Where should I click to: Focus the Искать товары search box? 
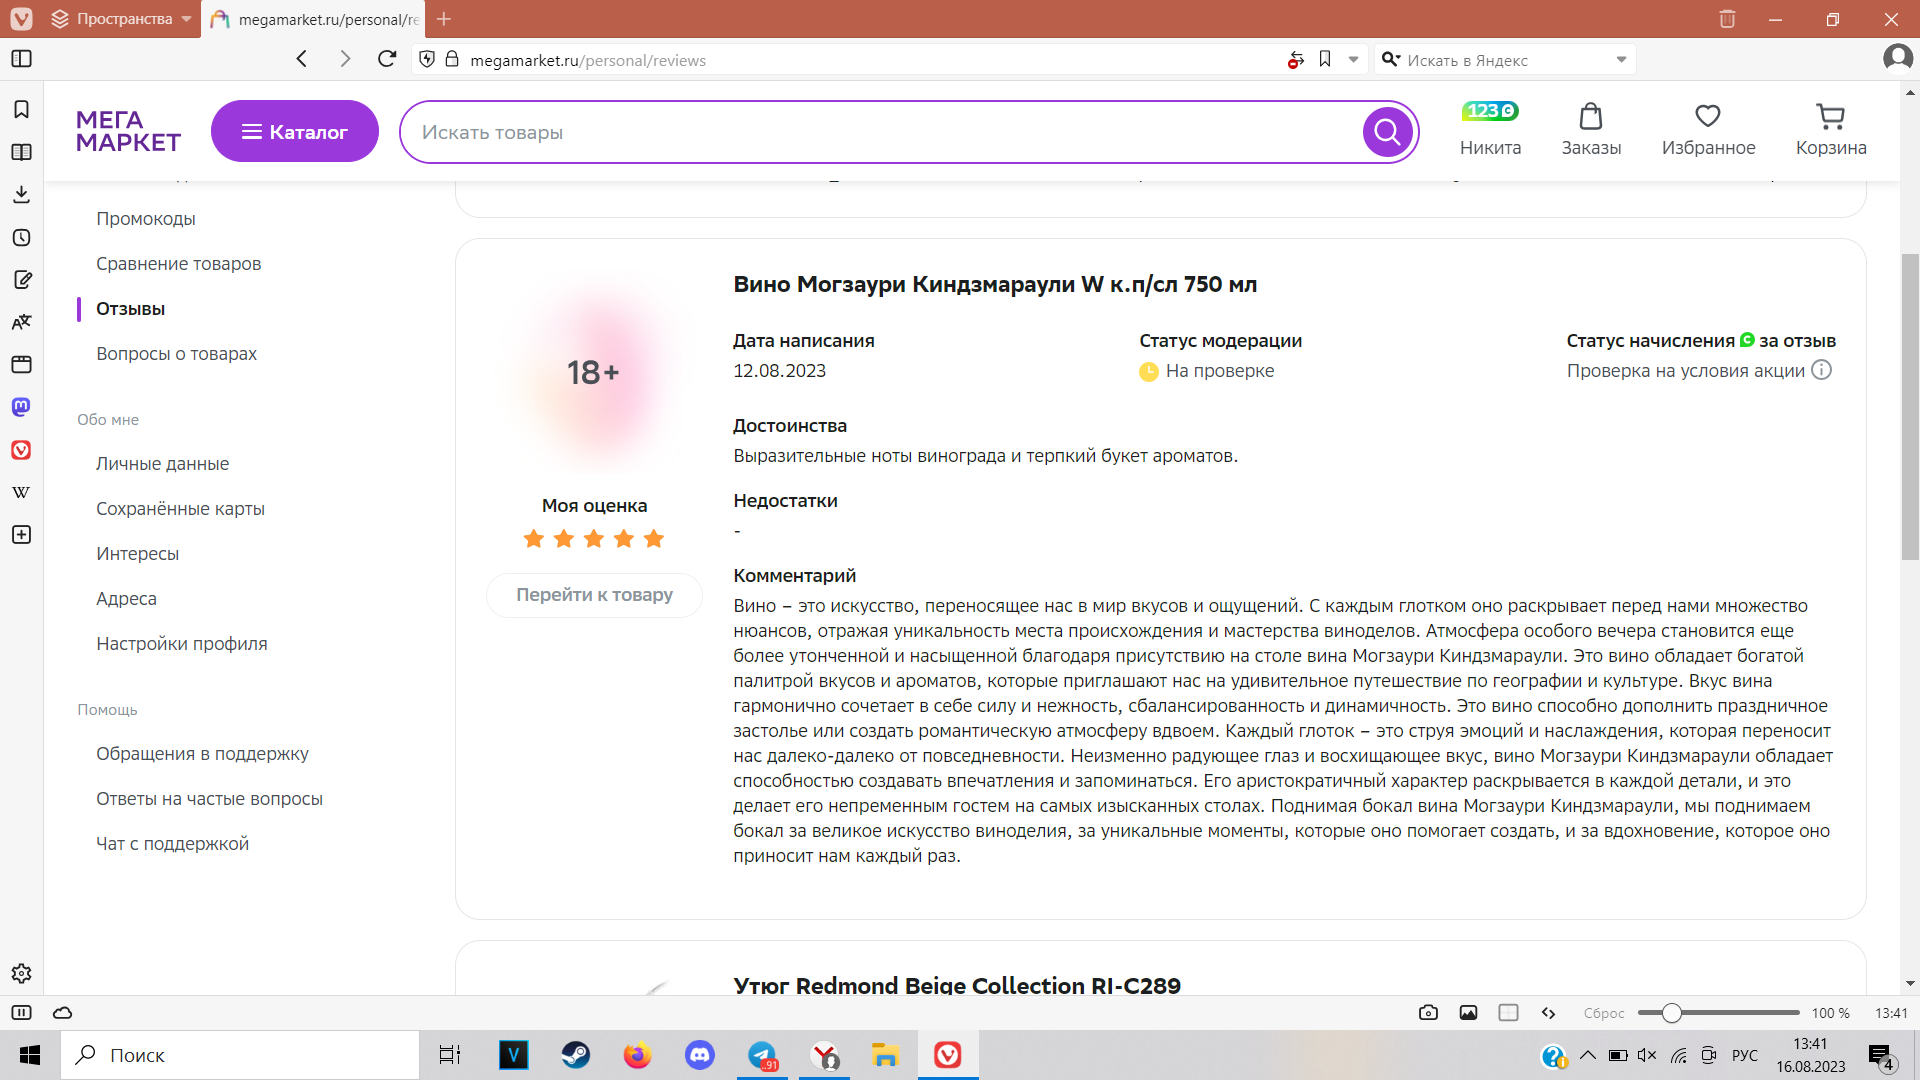point(881,131)
